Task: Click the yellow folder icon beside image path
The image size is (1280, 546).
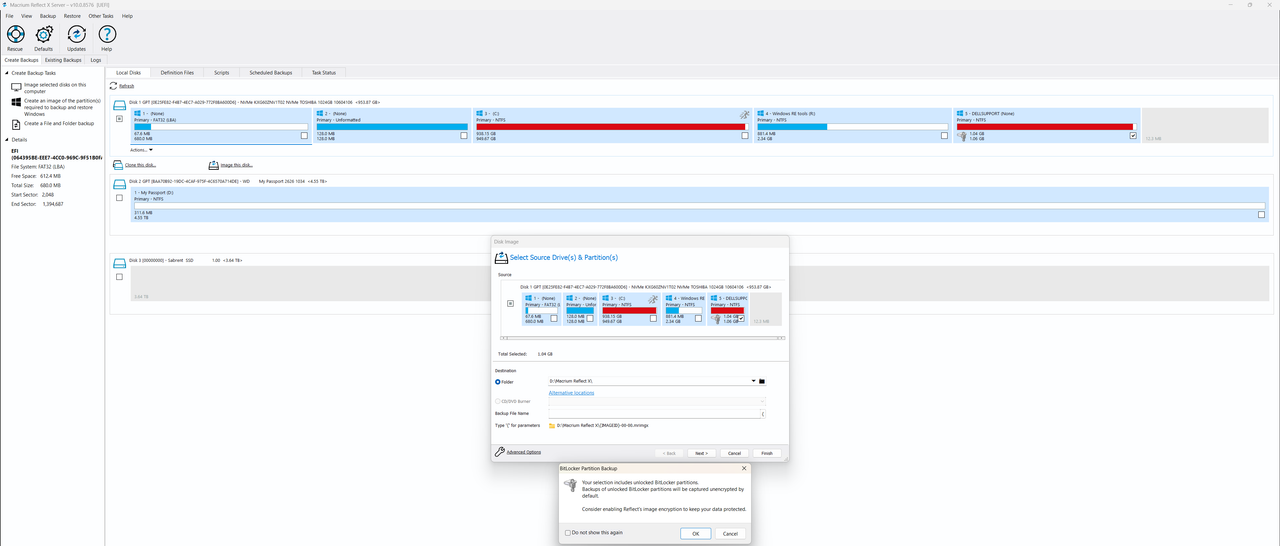Action: pos(552,426)
